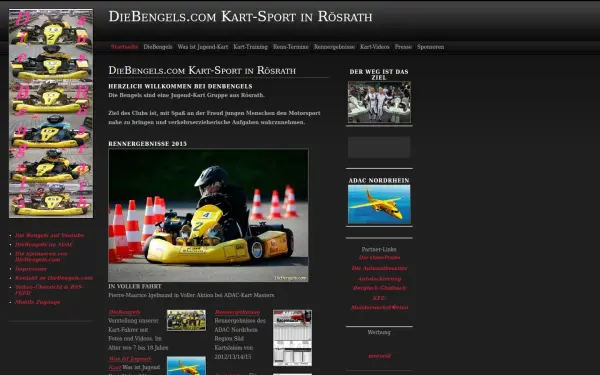Select Renn-Termine in the navigation bar
The height and width of the screenshot is (375, 600).
pos(290,47)
